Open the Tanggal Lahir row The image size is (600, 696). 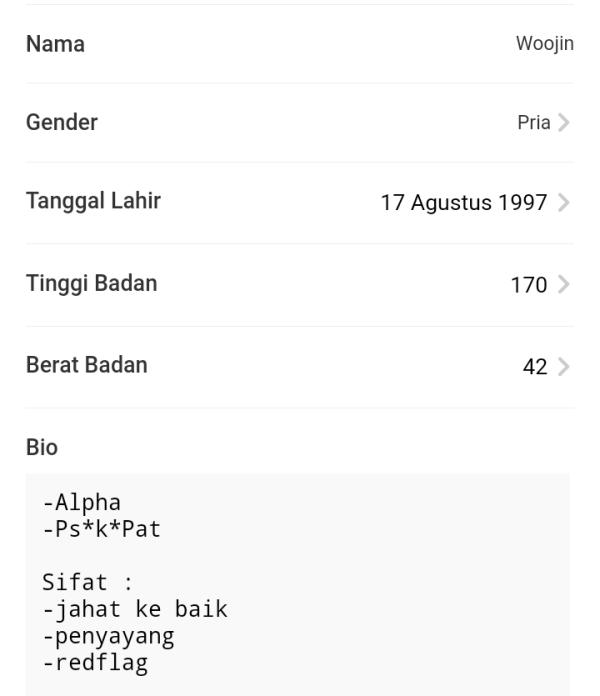coord(300,203)
